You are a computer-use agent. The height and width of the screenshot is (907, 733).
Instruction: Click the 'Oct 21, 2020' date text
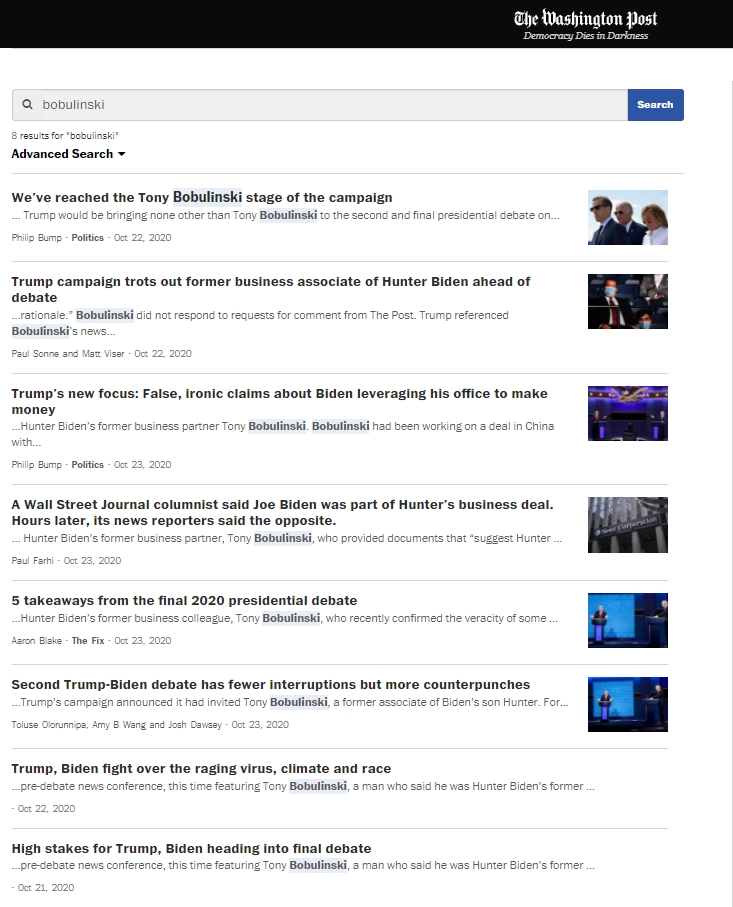pyautogui.click(x=46, y=887)
